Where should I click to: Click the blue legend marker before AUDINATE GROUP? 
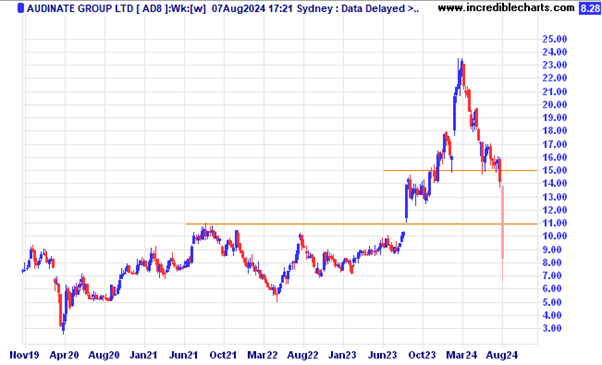click(21, 8)
